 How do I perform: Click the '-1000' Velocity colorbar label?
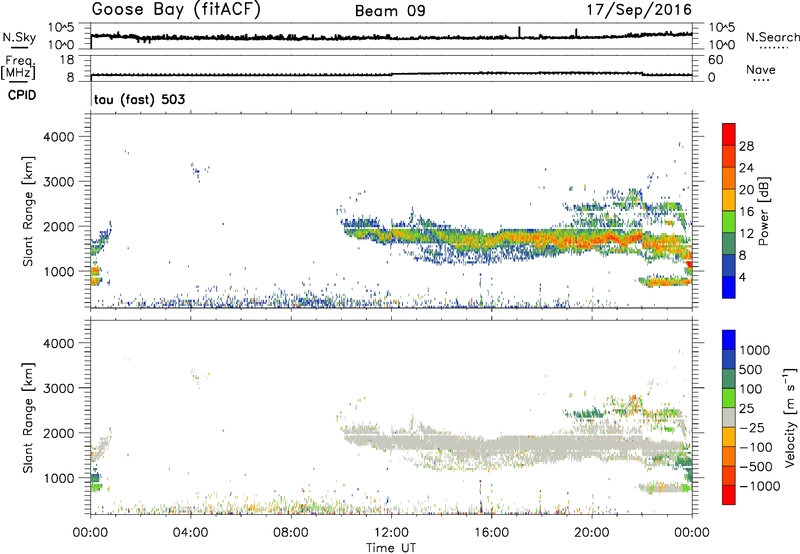coord(760,486)
